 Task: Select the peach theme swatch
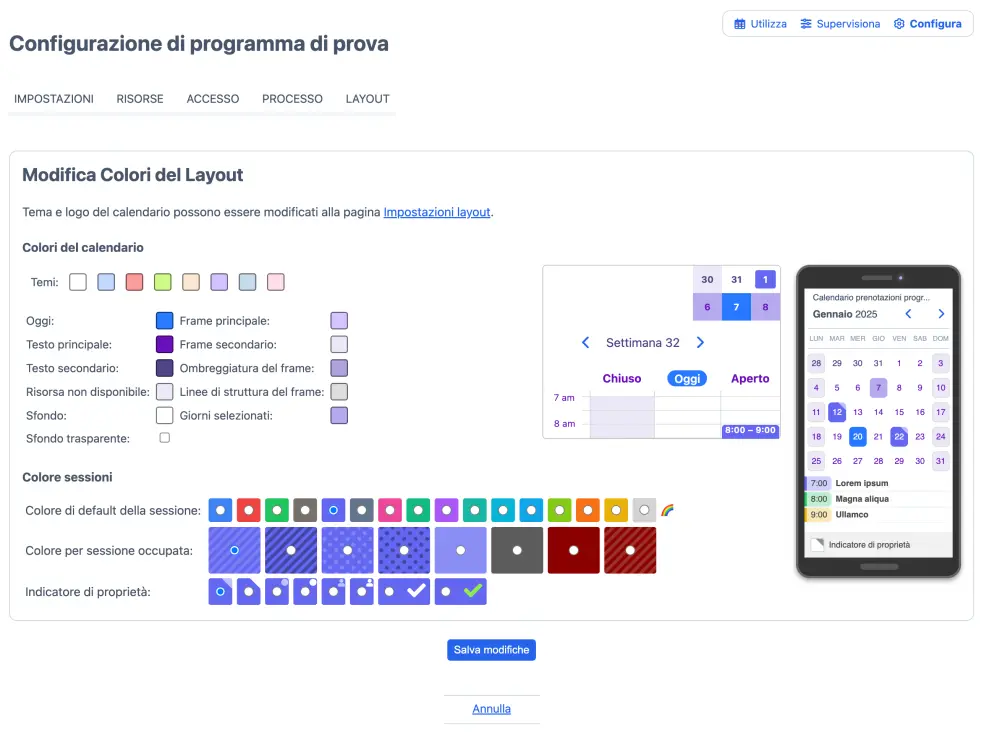click(191, 282)
